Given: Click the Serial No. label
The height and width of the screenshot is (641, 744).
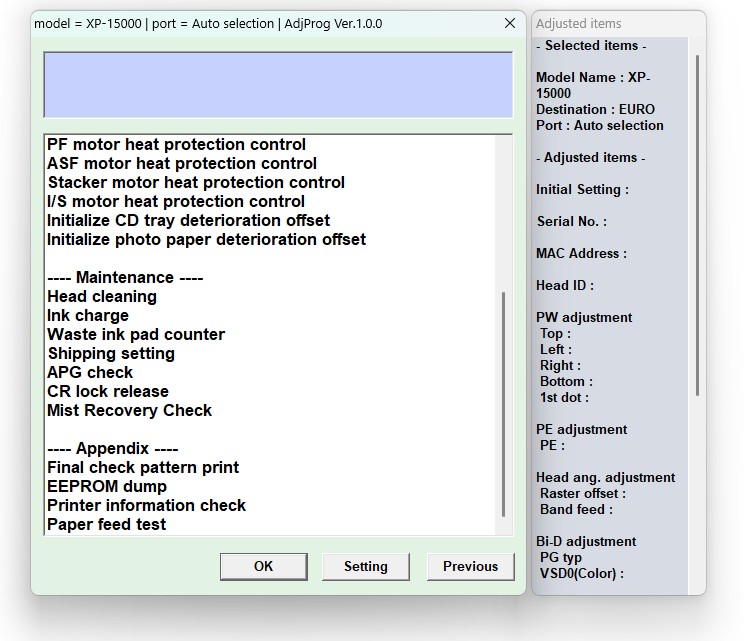Looking at the screenshot, I should click(x=572, y=222).
